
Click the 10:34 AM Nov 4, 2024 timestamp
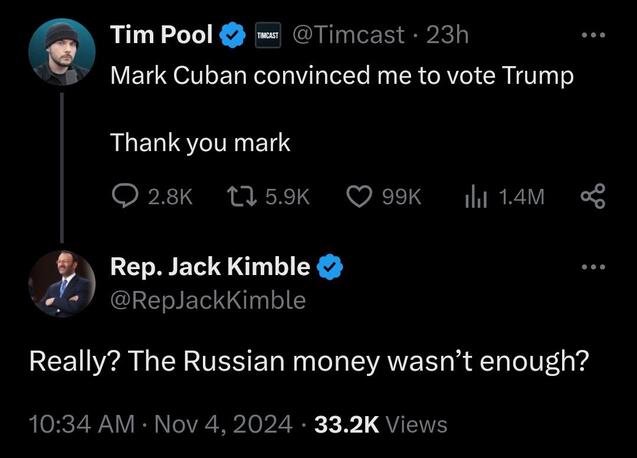click(x=161, y=424)
